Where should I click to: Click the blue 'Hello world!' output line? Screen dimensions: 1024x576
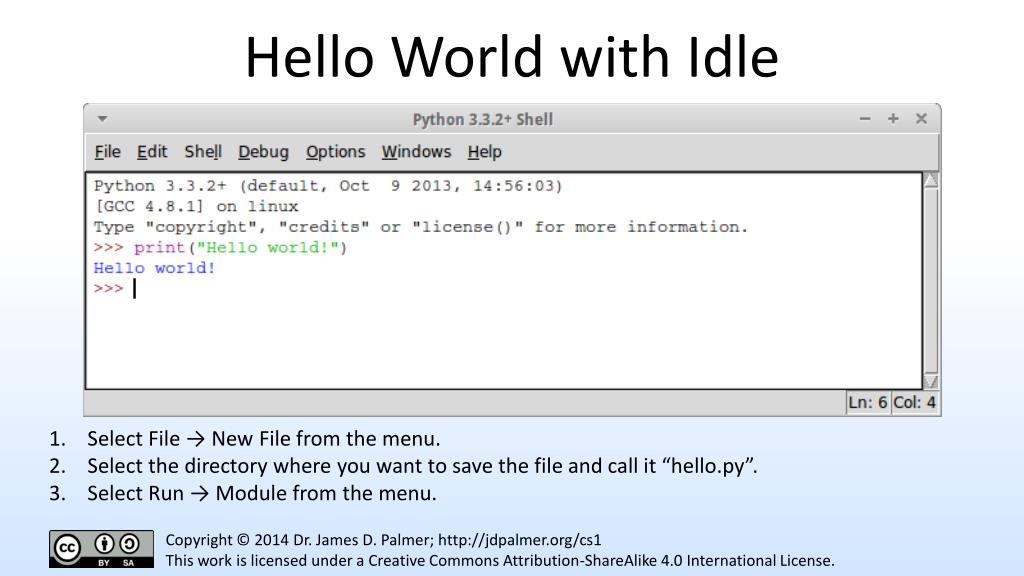point(154,268)
